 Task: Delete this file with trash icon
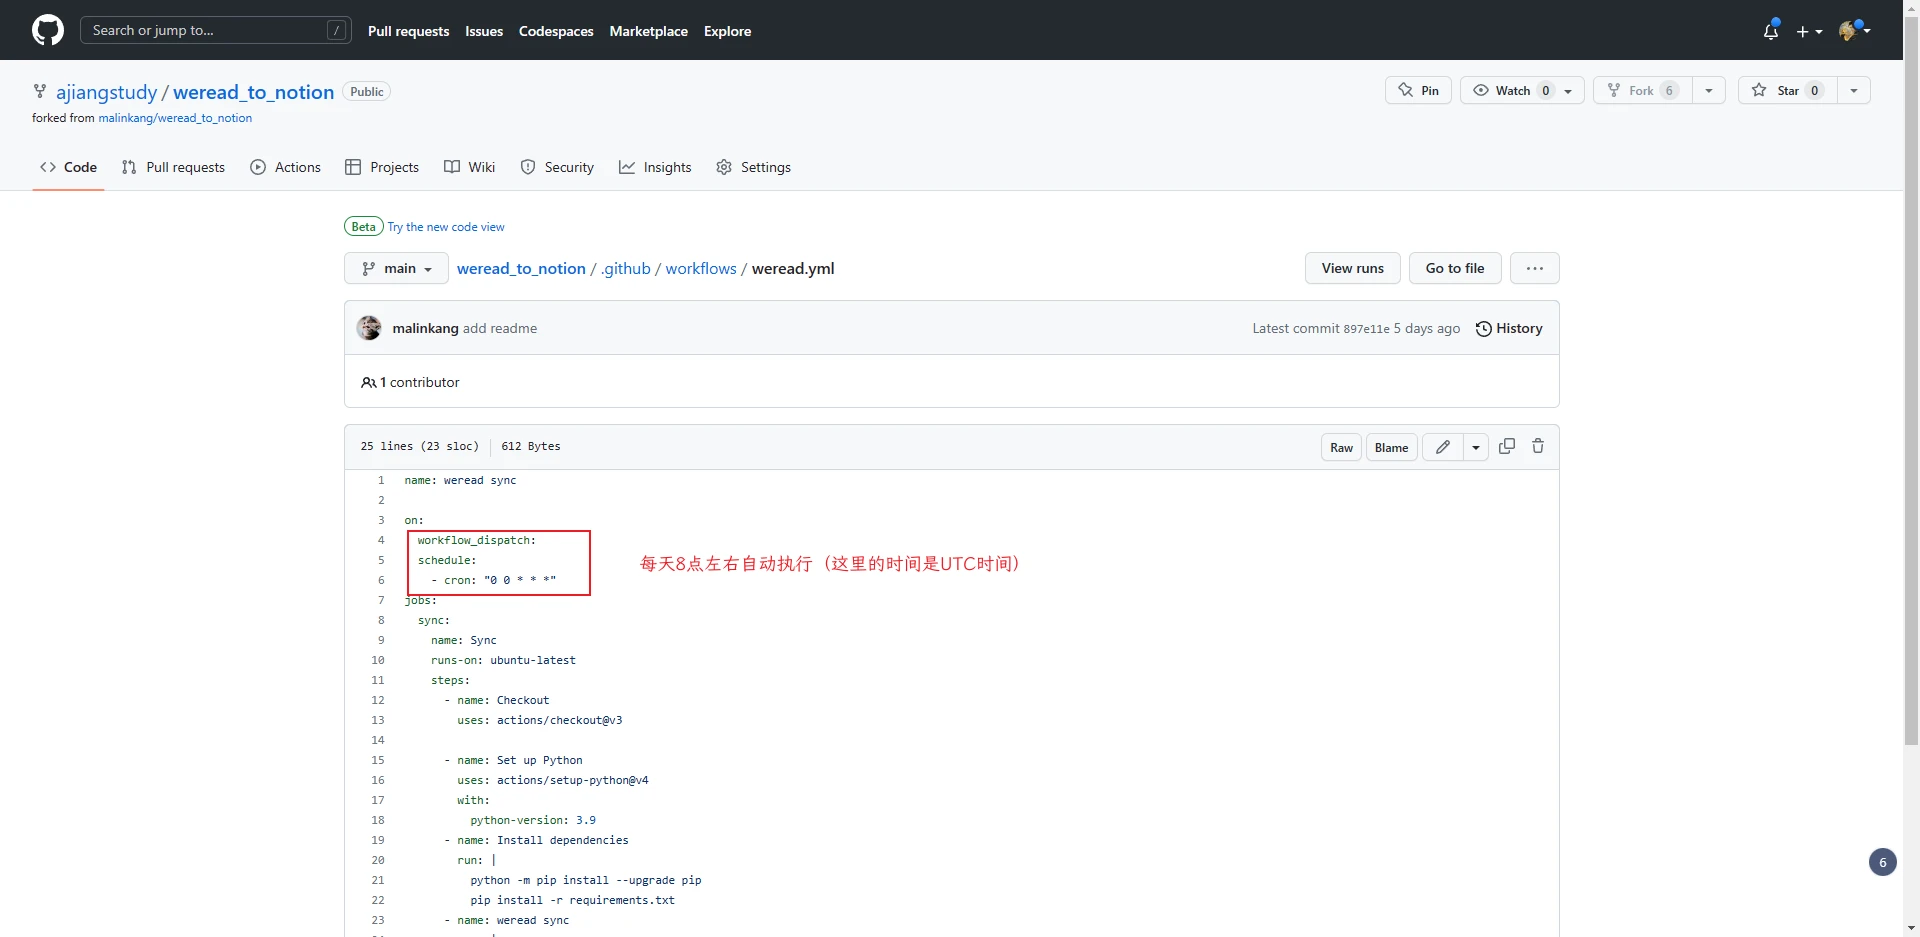coord(1538,446)
